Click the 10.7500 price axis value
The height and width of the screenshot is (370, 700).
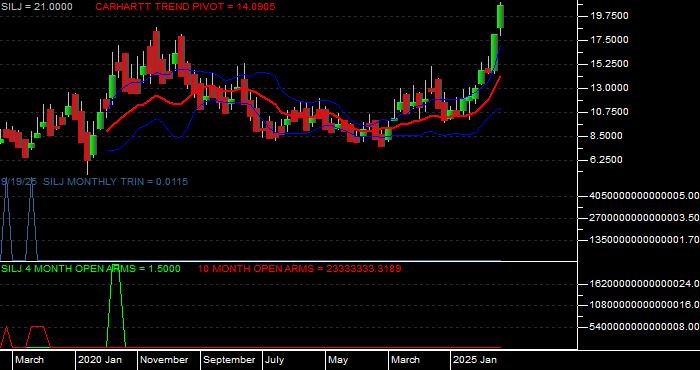point(609,112)
